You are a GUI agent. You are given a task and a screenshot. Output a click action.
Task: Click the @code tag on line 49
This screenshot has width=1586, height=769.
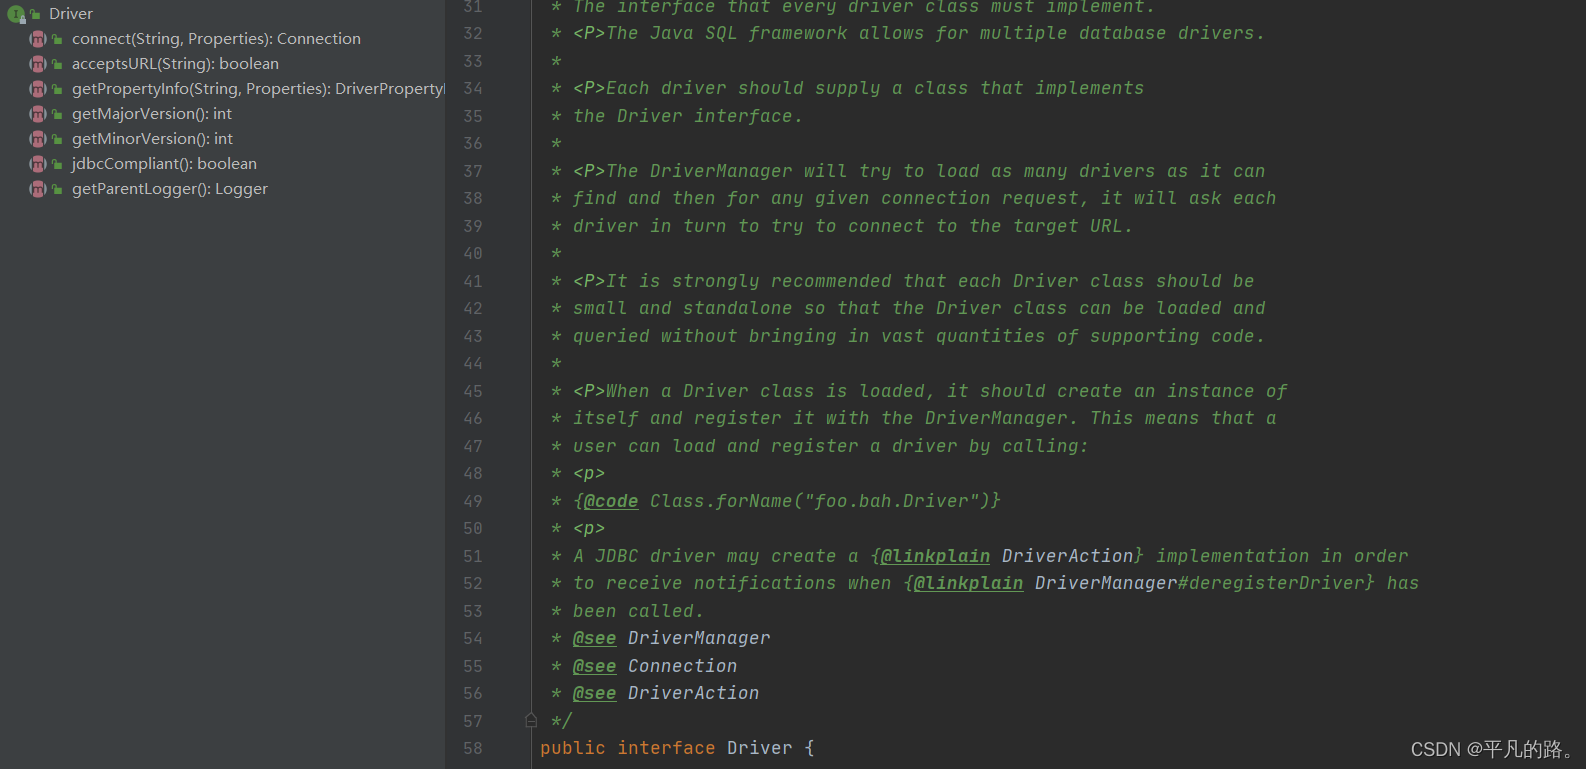click(610, 501)
